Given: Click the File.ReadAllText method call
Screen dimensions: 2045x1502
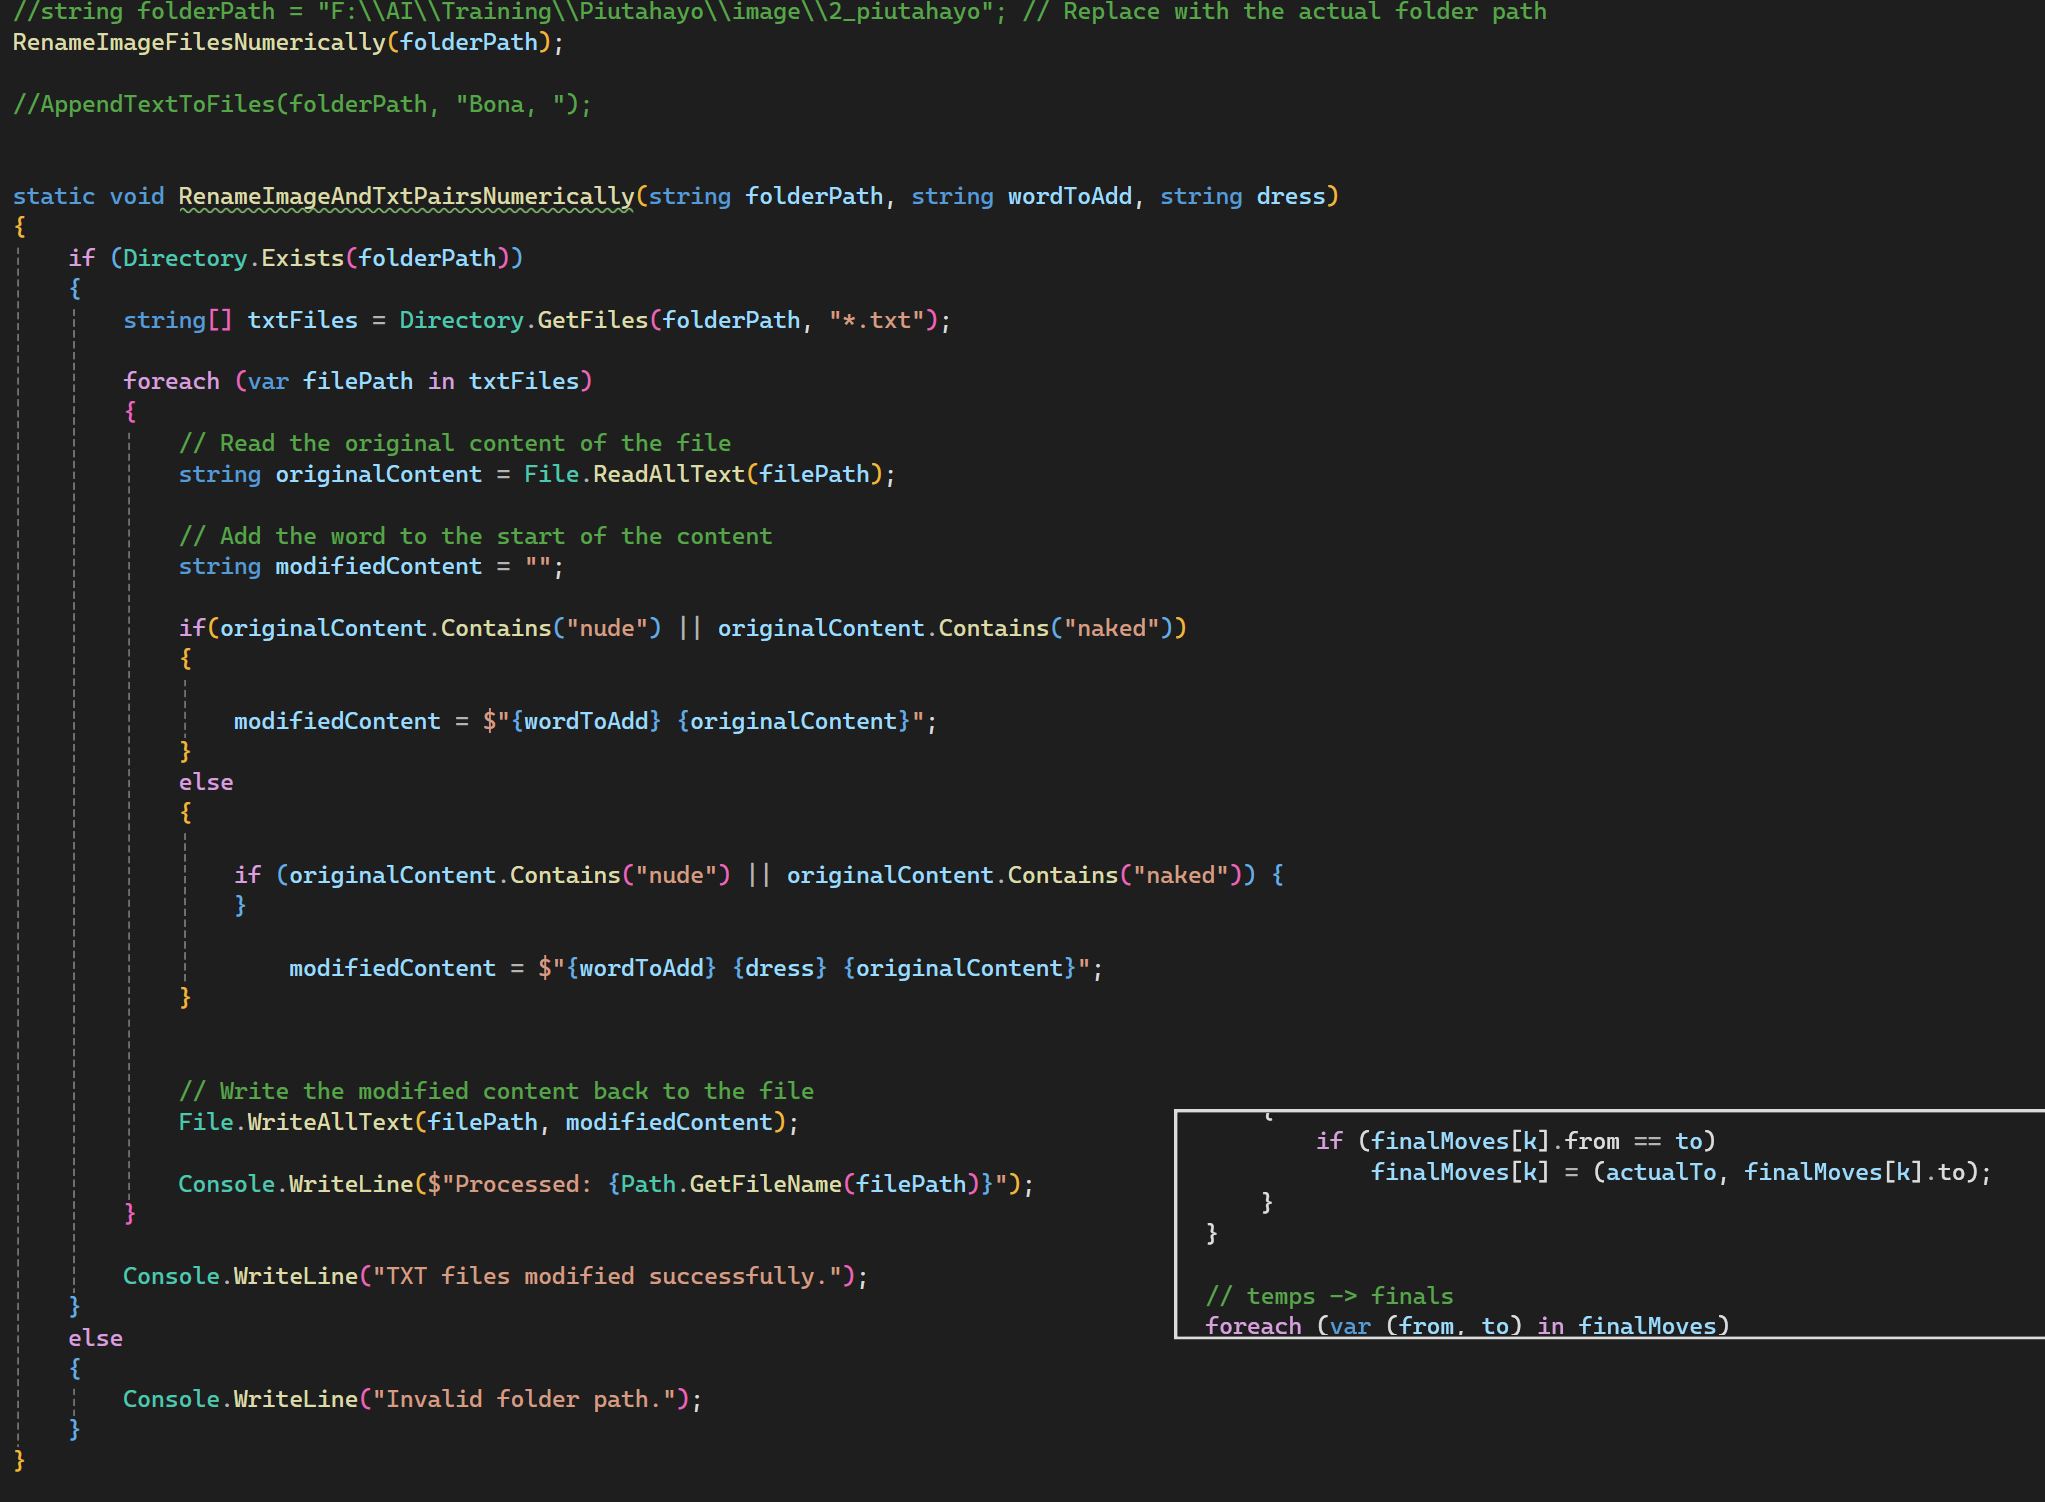Looking at the screenshot, I should pyautogui.click(x=634, y=474).
